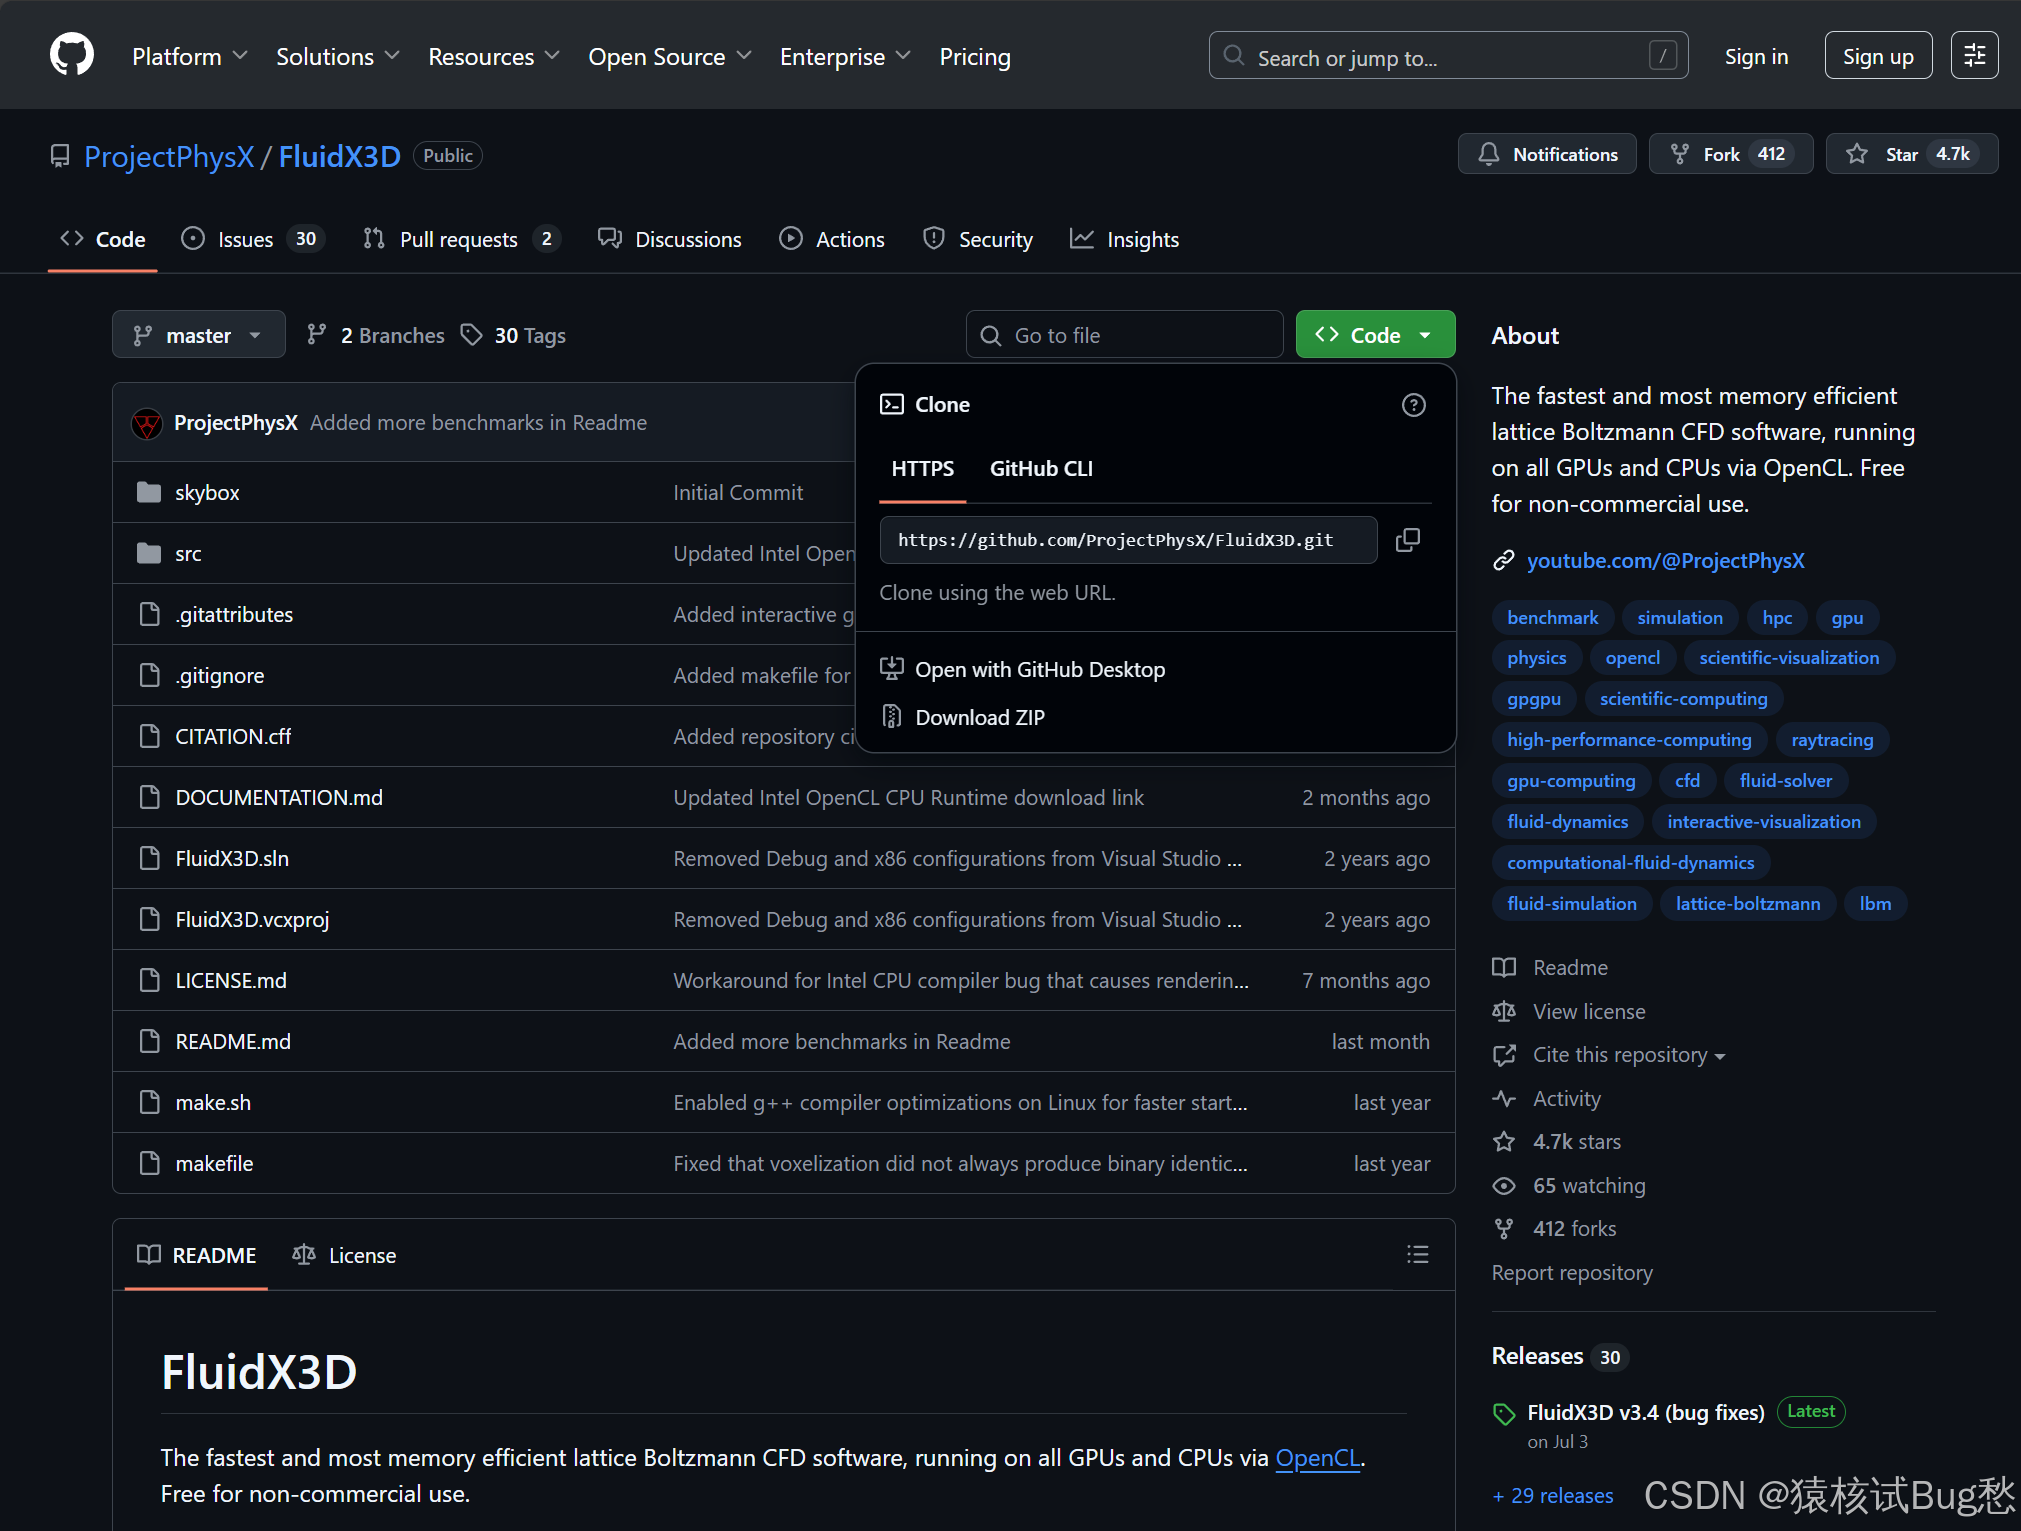Click the file icon for LICENSE.md

(149, 980)
